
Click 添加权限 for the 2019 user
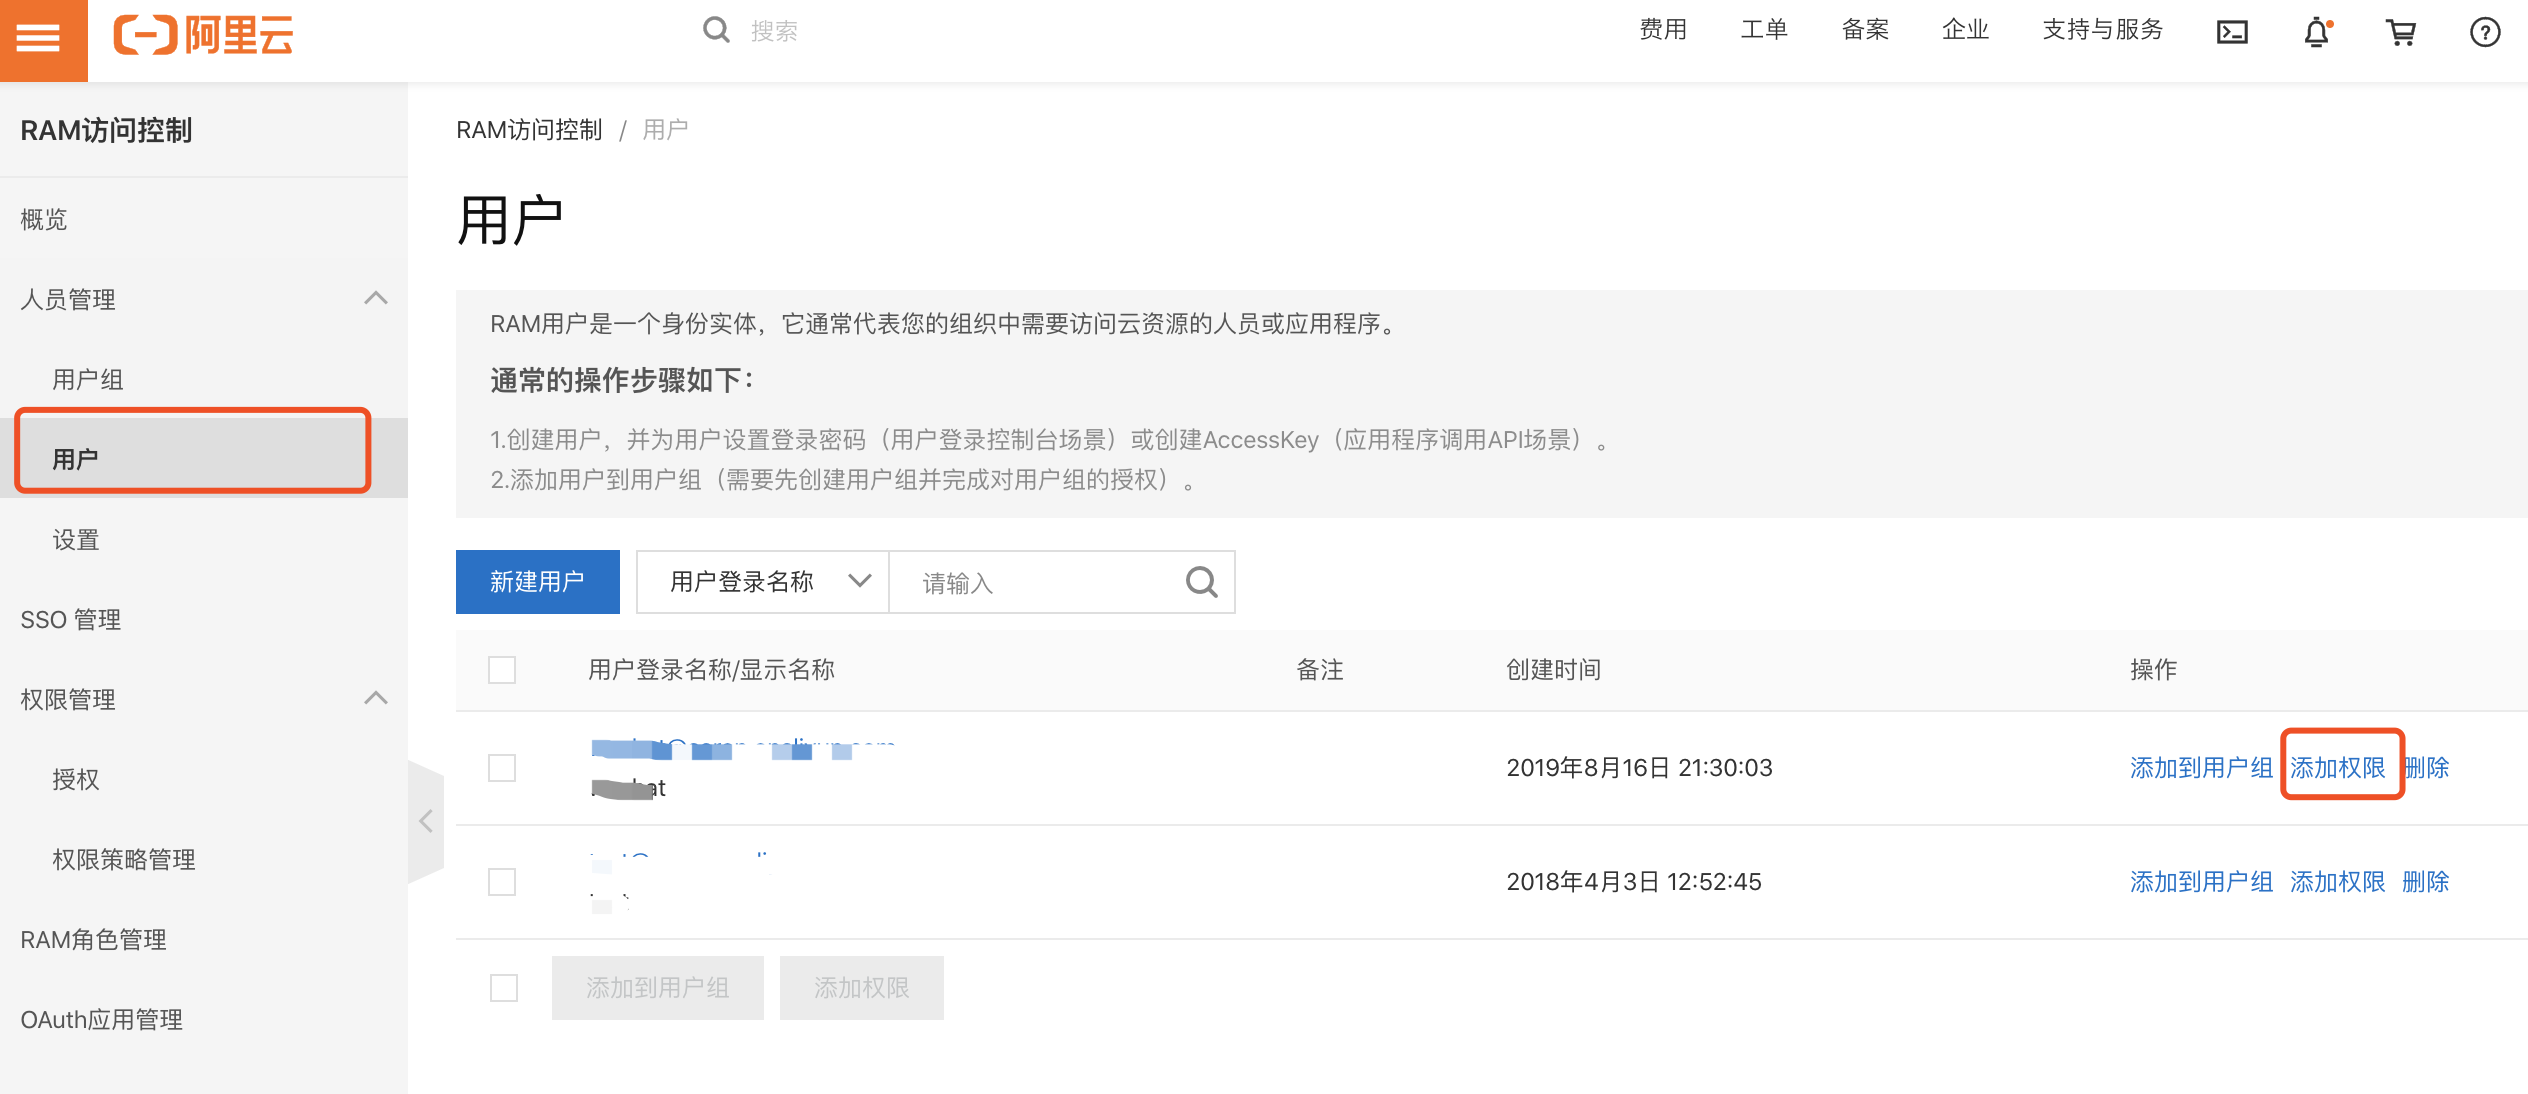tap(2337, 767)
